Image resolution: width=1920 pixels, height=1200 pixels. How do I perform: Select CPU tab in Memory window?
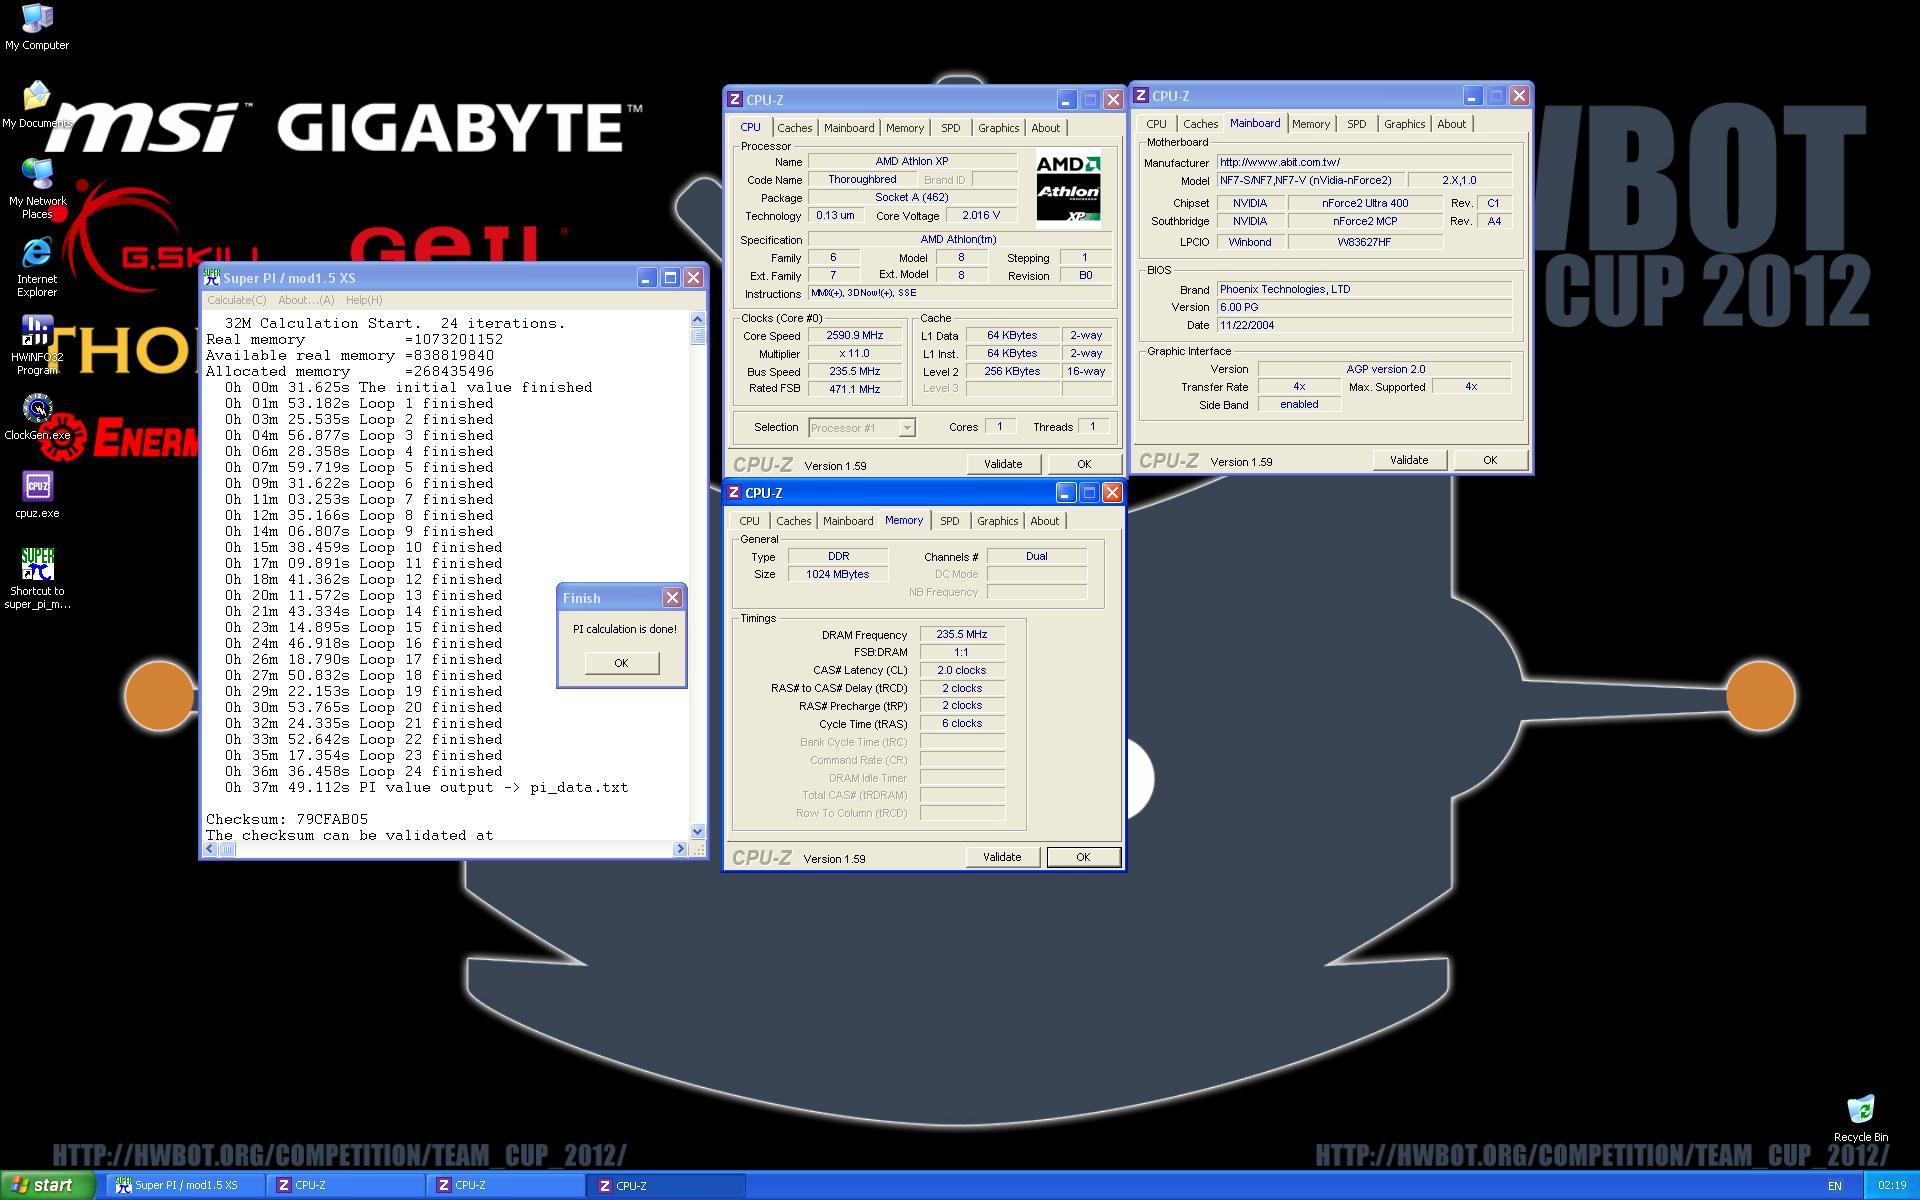point(750,521)
